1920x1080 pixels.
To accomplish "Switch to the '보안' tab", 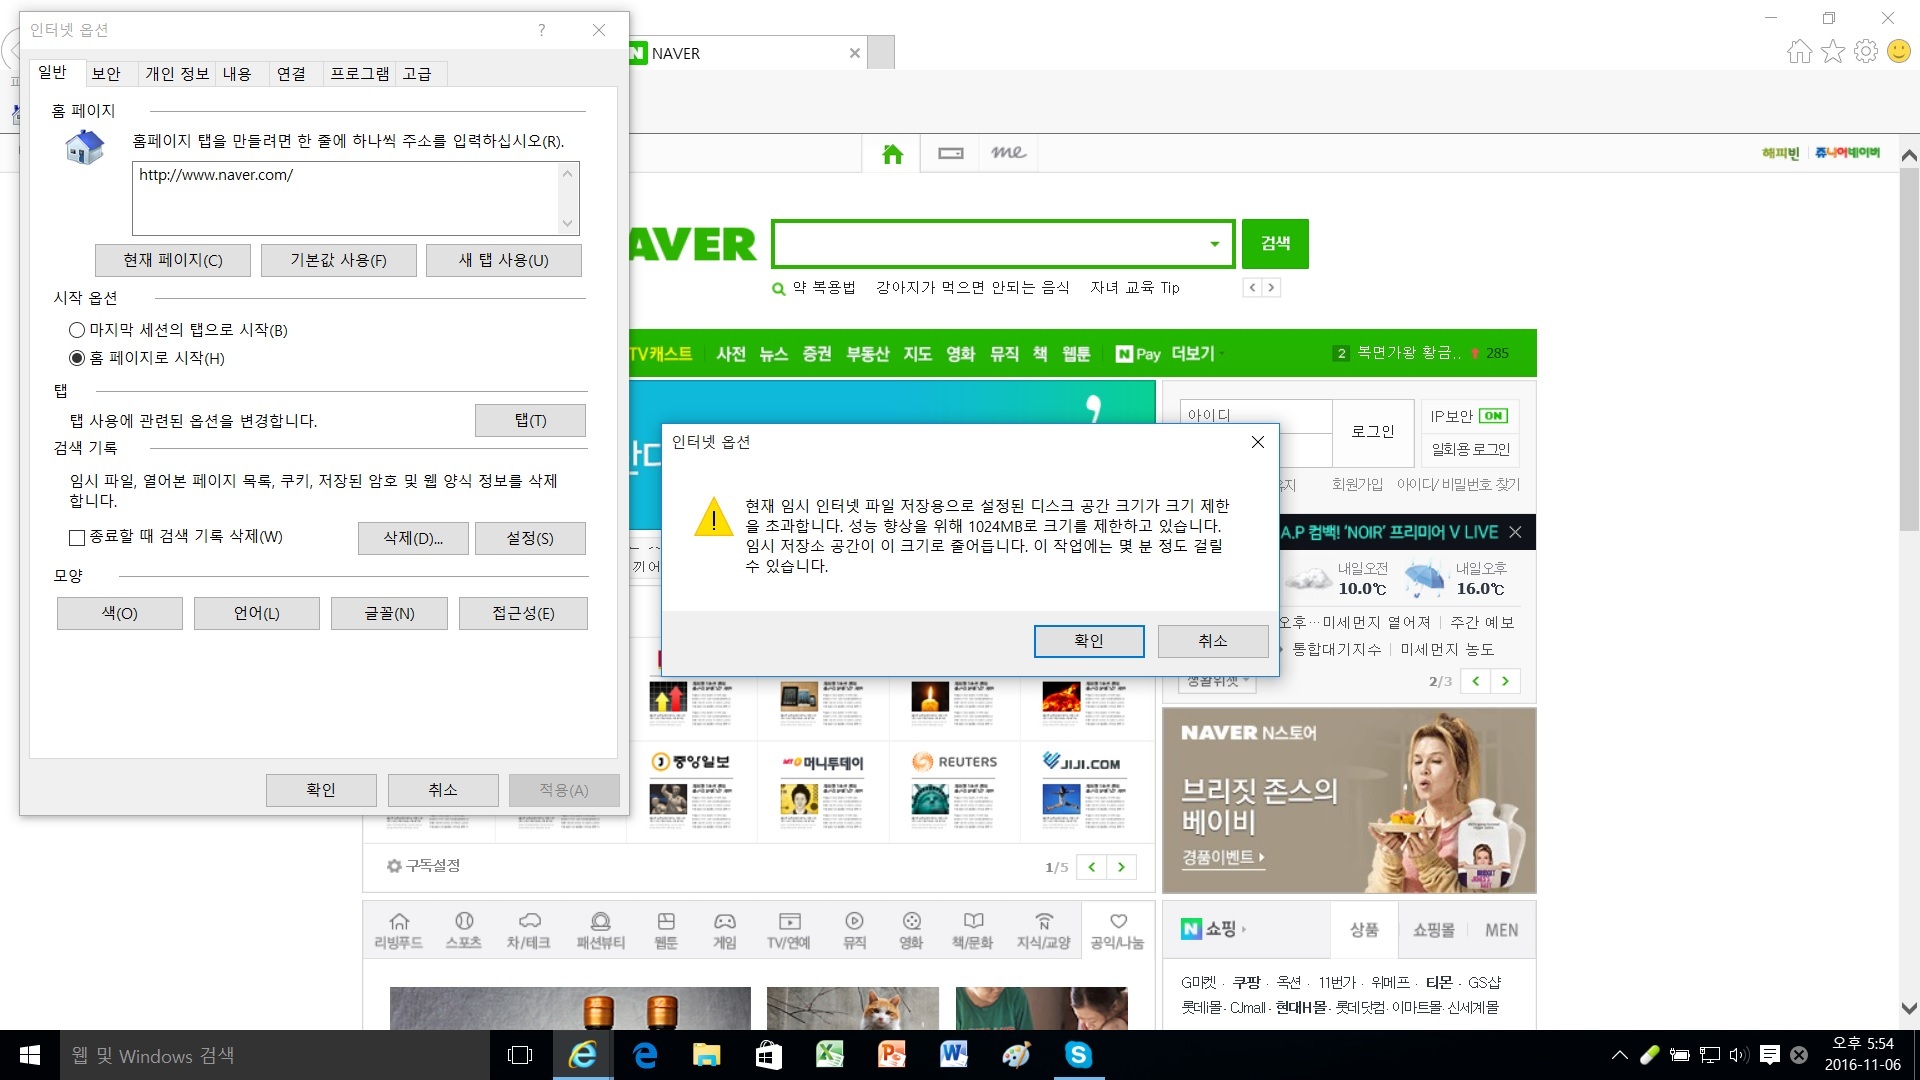I will coord(106,73).
